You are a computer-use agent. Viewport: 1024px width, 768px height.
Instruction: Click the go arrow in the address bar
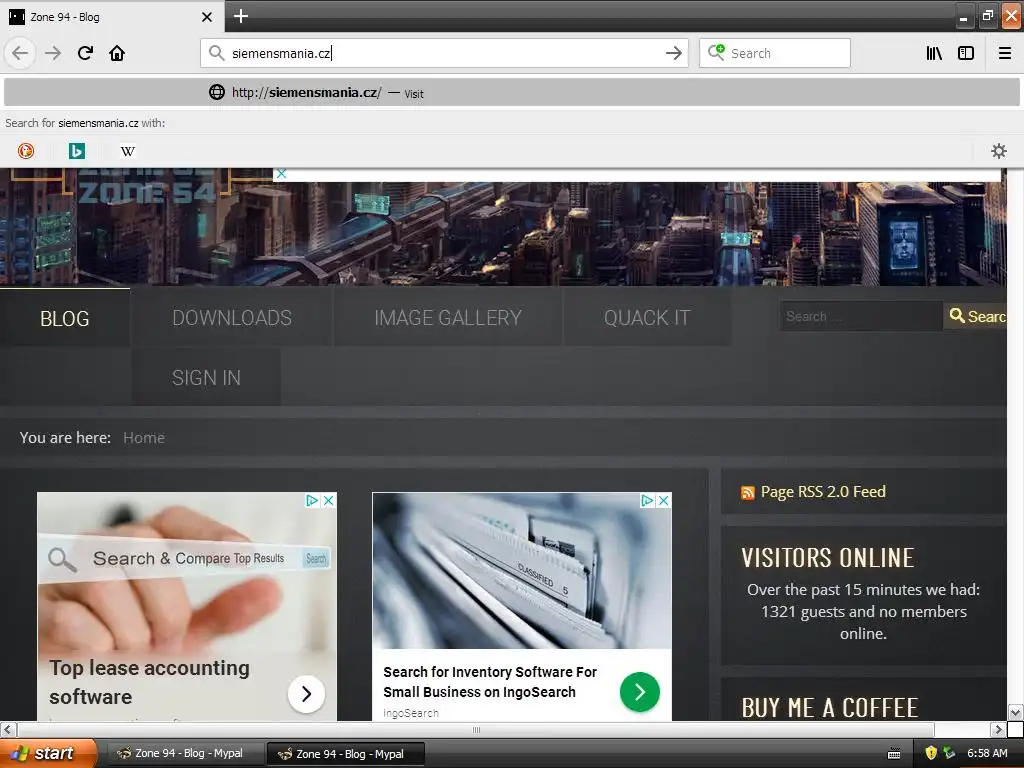[x=673, y=53]
